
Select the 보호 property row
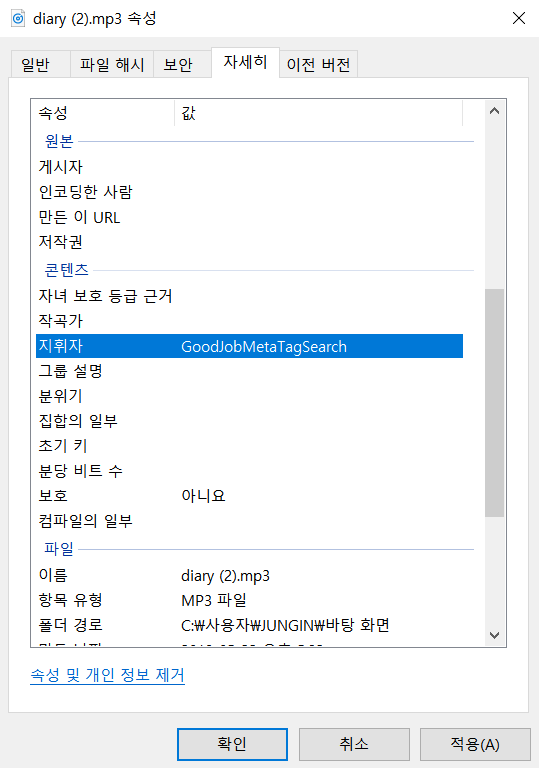pyautogui.click(x=249, y=496)
